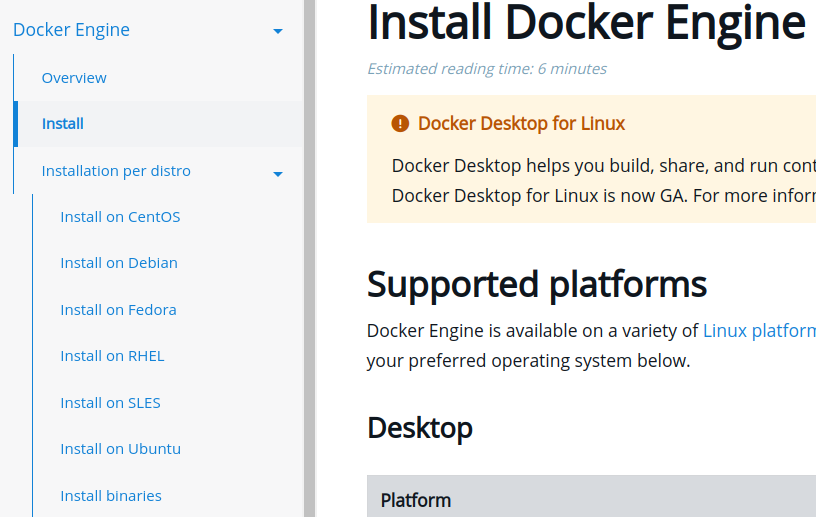Select the active Install sidebar item

point(63,124)
